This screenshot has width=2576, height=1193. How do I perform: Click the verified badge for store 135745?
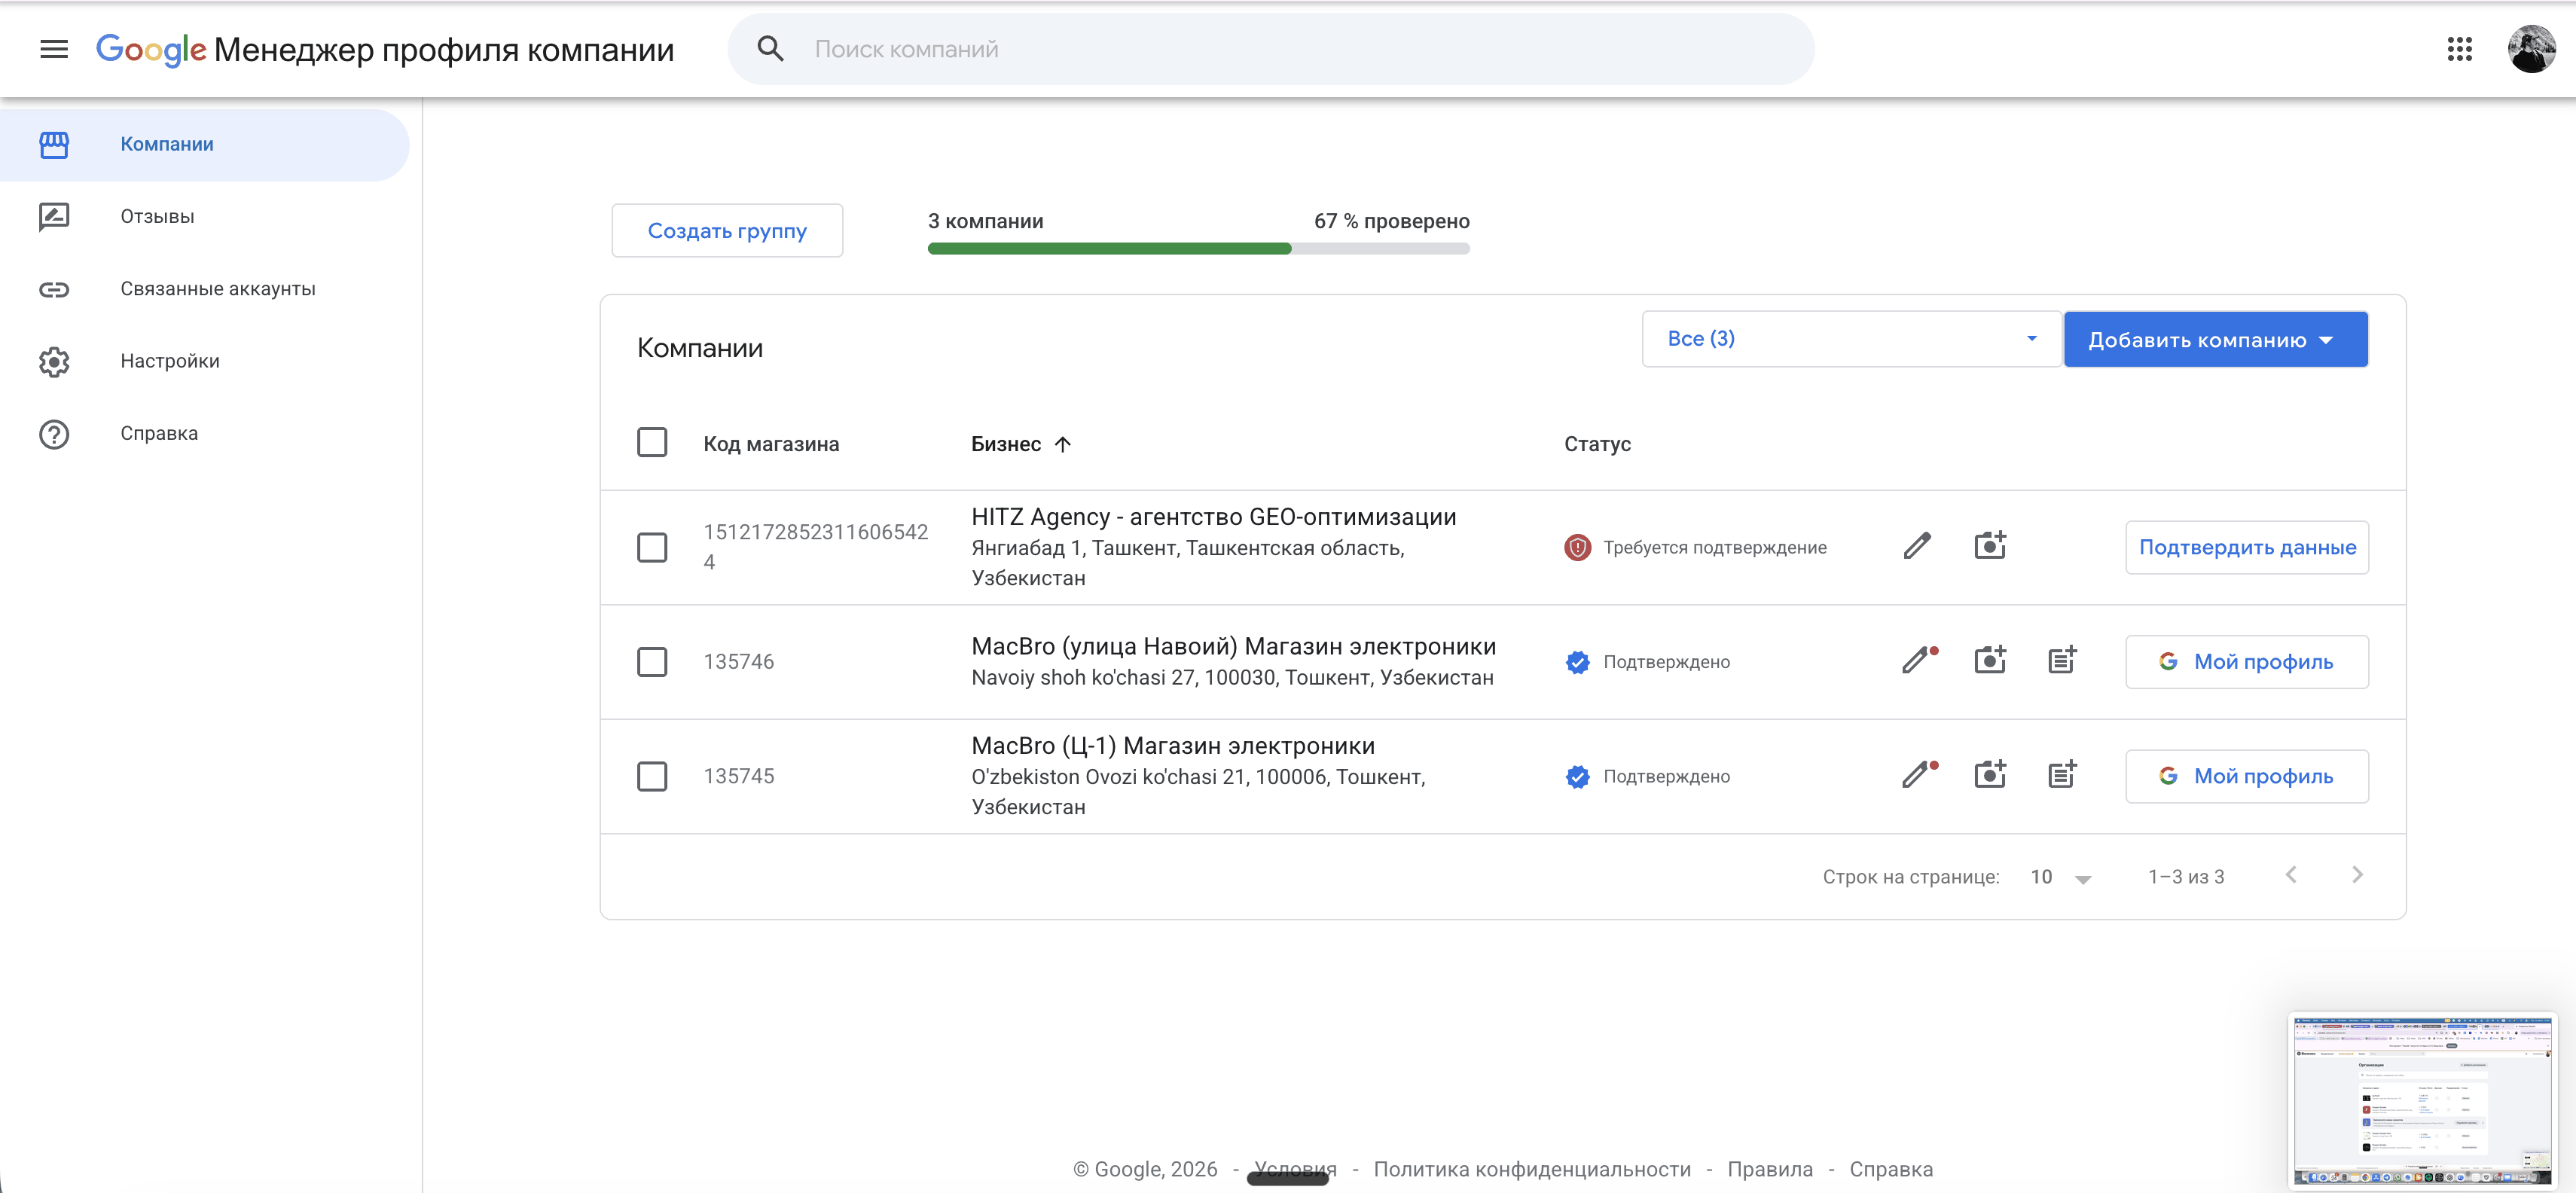[x=1577, y=776]
